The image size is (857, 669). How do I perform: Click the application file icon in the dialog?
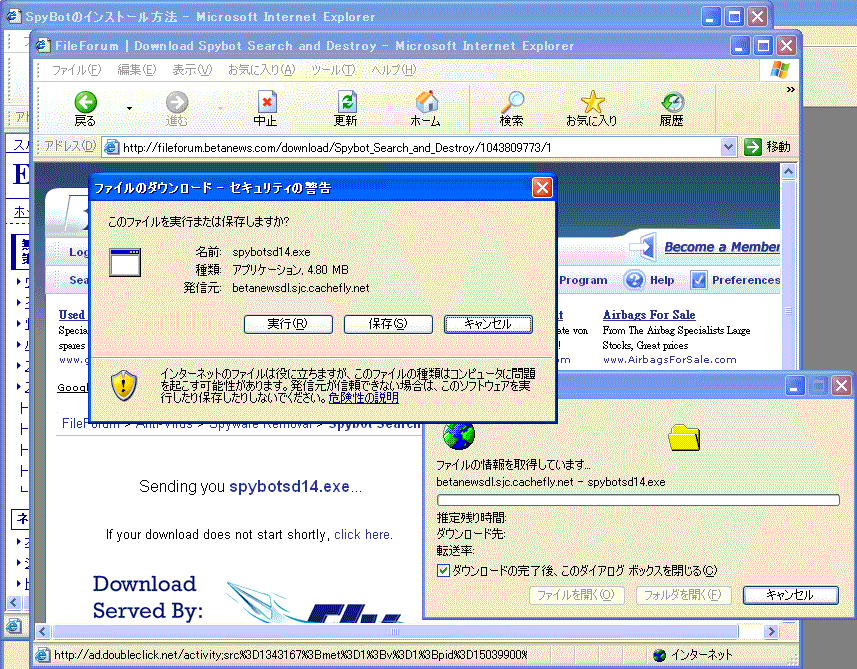pos(125,262)
